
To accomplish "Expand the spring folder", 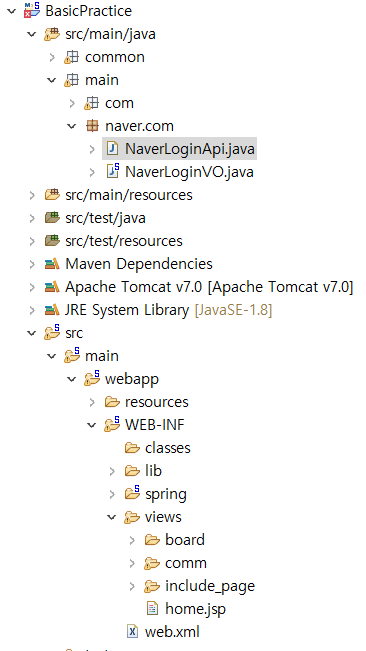I will point(112,494).
